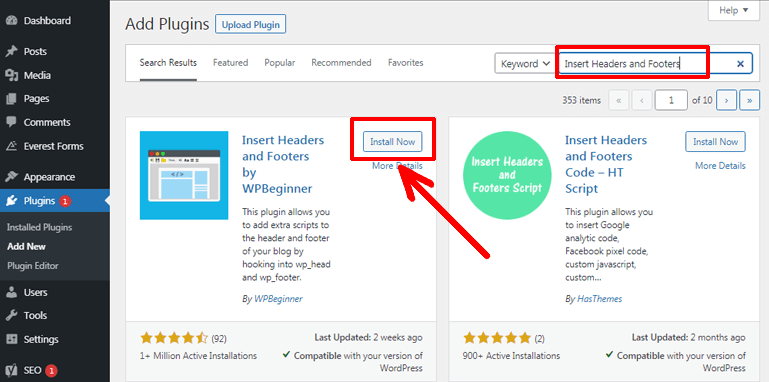Click the green HT Script plugin thumbnail
This screenshot has height=382, width=769.
(507, 175)
